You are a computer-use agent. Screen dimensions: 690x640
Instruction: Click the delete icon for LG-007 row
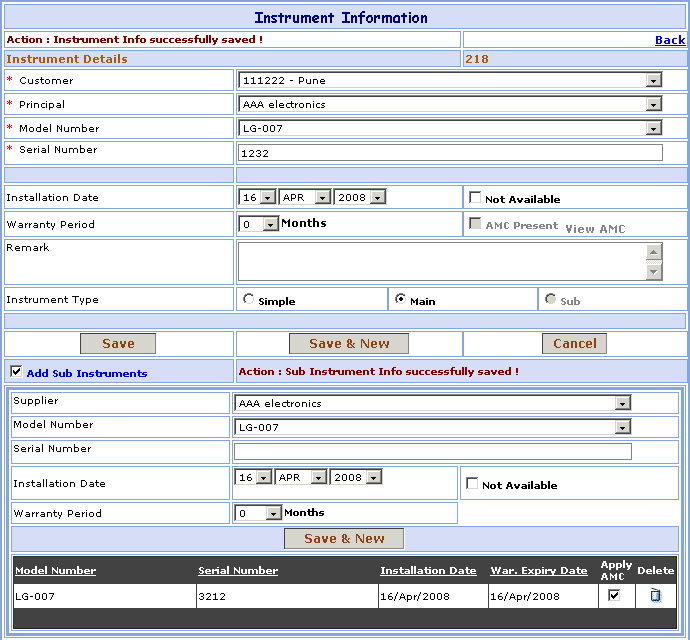click(x=655, y=596)
